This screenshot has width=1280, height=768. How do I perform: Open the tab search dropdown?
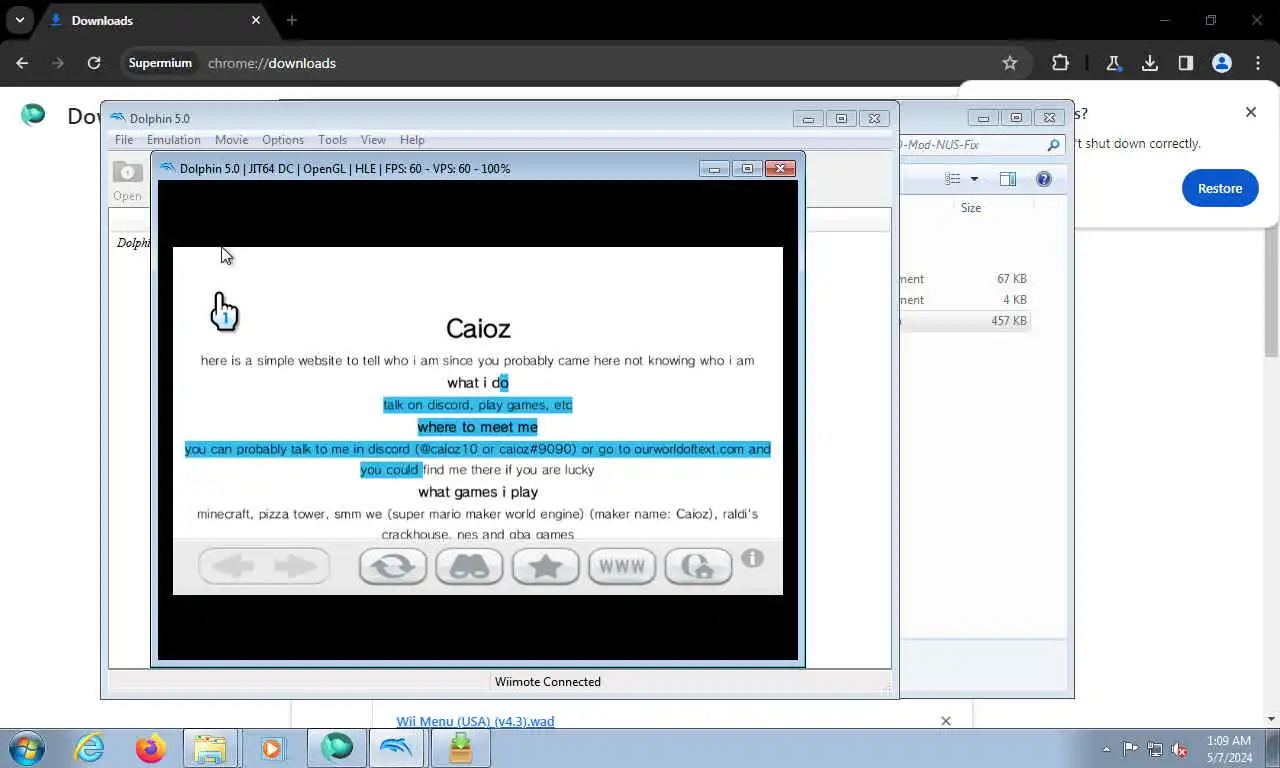(x=19, y=20)
